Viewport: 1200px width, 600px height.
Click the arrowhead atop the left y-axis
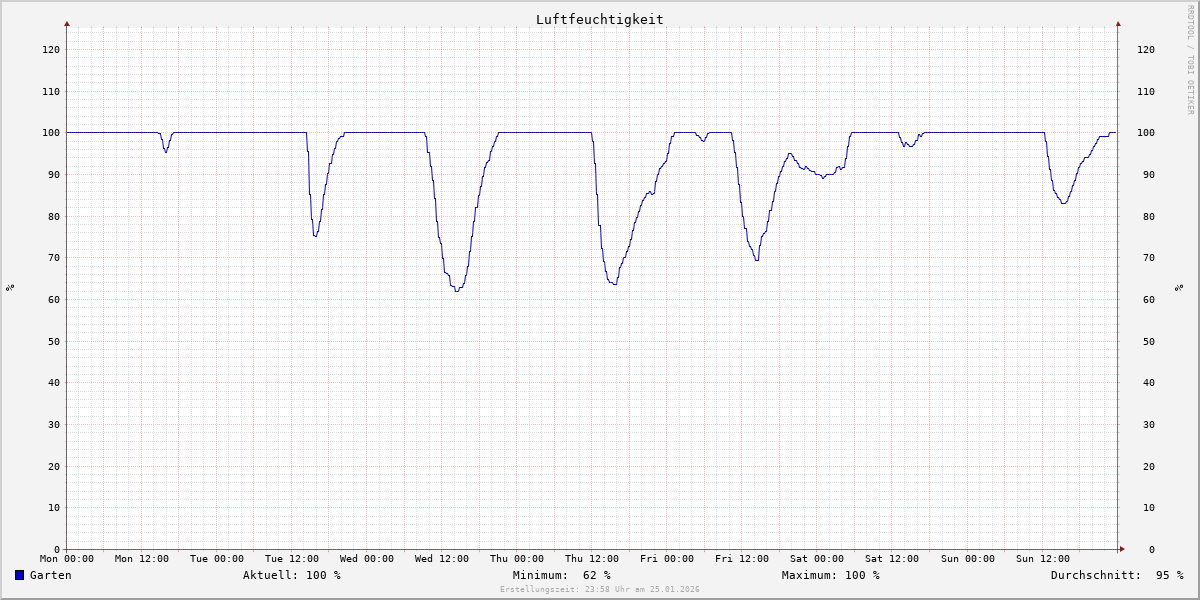tap(67, 23)
